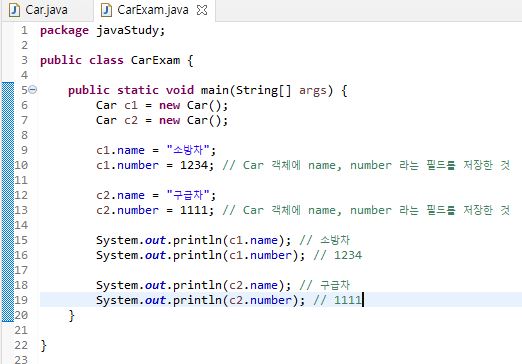
Task: Collapse the main method fold marker
Action: click(x=33, y=89)
